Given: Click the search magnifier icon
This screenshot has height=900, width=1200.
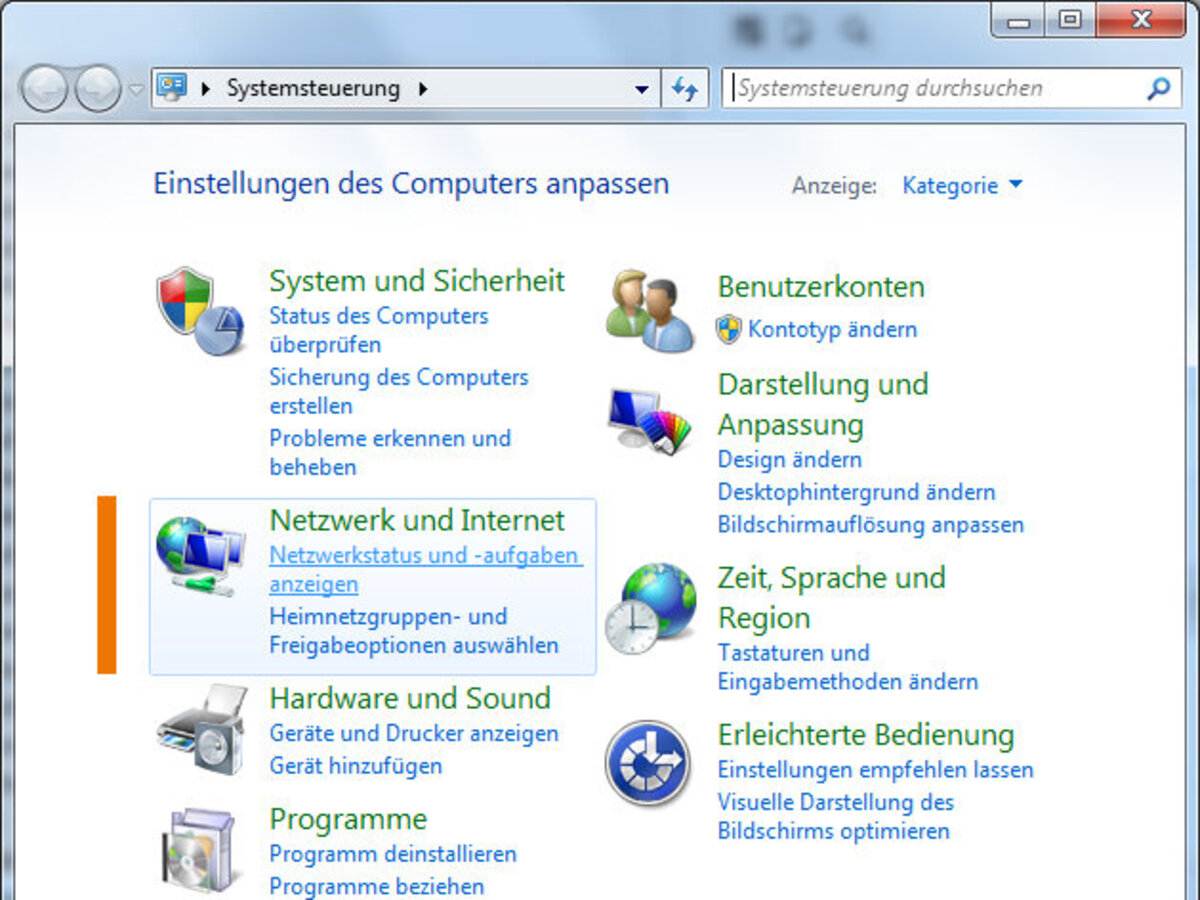Looking at the screenshot, I should pyautogui.click(x=1157, y=88).
